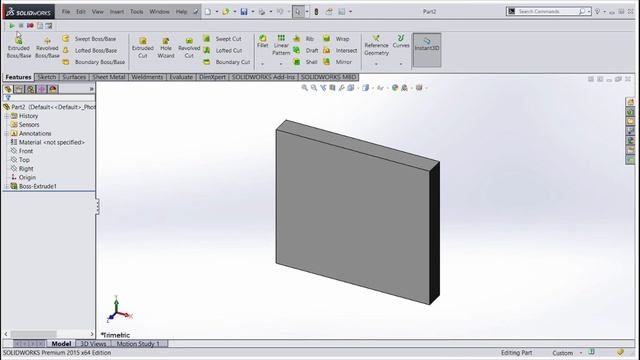Select Swept Cut feature
The width and height of the screenshot is (640, 360).
point(223,39)
